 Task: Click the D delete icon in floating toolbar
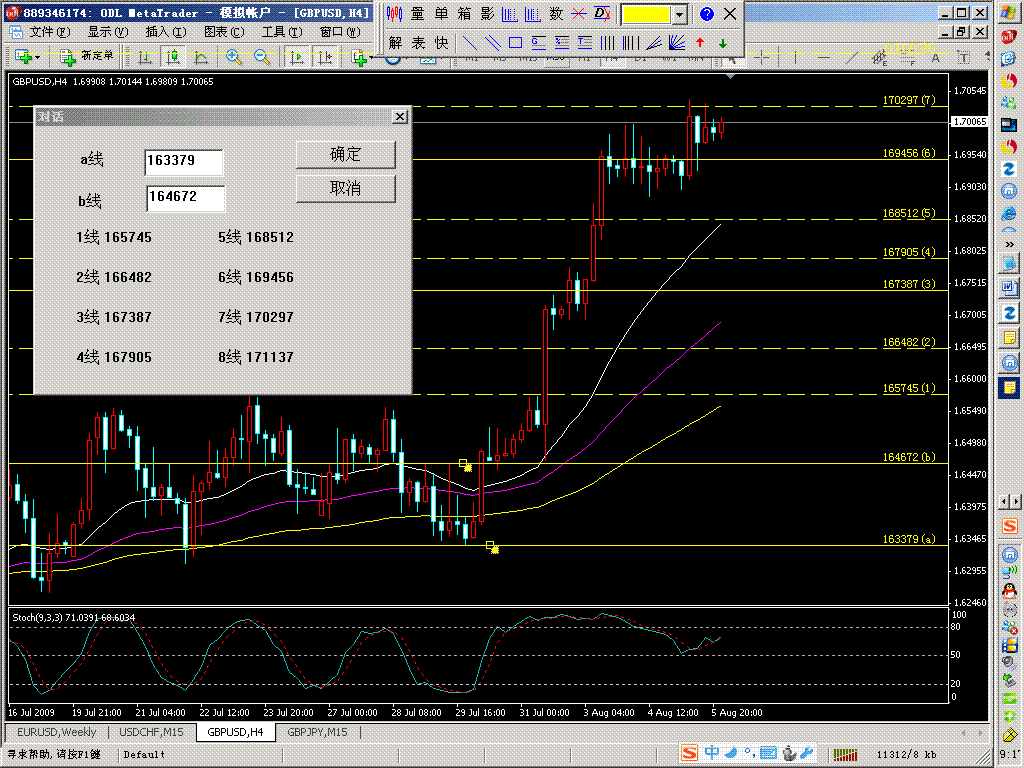pos(602,14)
